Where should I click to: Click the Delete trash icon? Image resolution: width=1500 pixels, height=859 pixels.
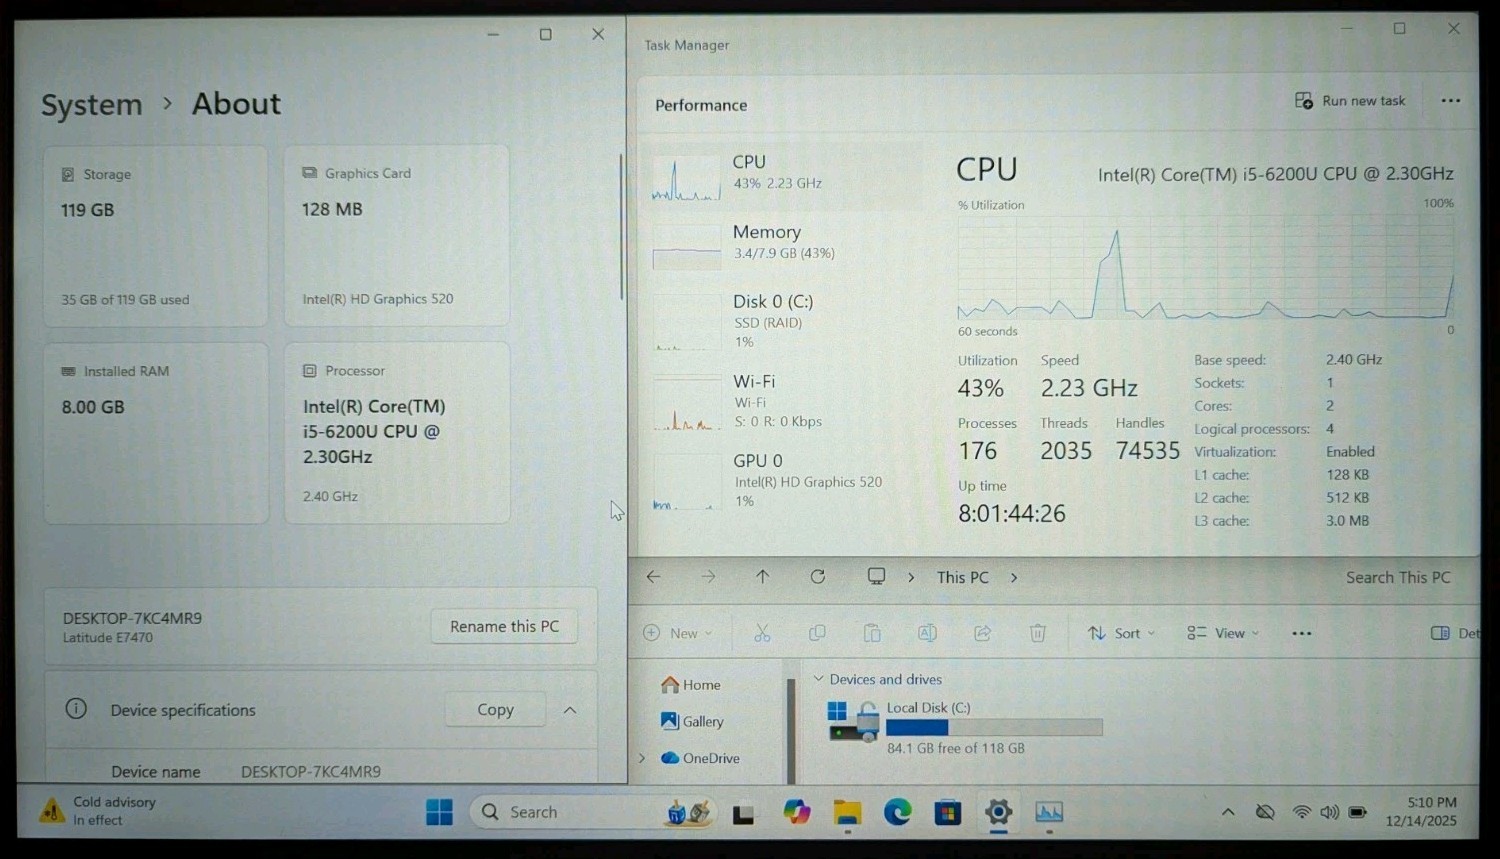point(1038,633)
